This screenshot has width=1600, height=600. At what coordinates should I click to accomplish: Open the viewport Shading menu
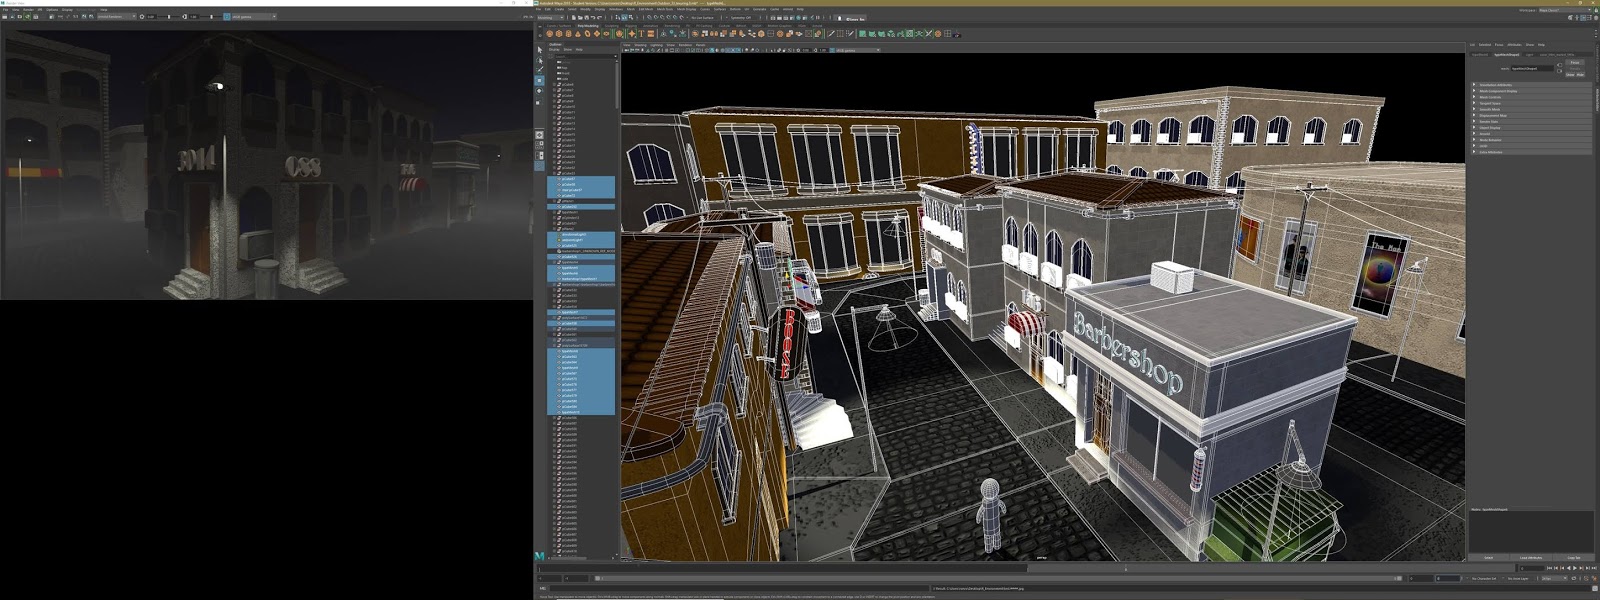640,45
